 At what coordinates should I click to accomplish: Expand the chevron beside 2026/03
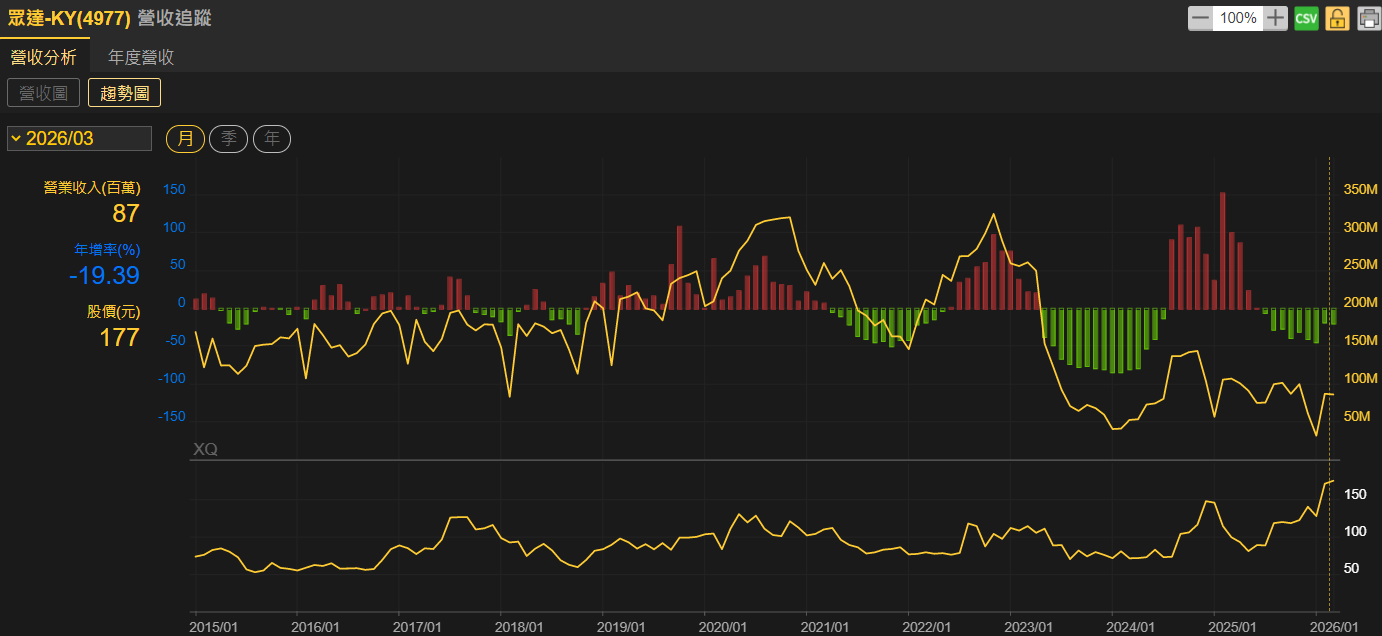pos(16,138)
